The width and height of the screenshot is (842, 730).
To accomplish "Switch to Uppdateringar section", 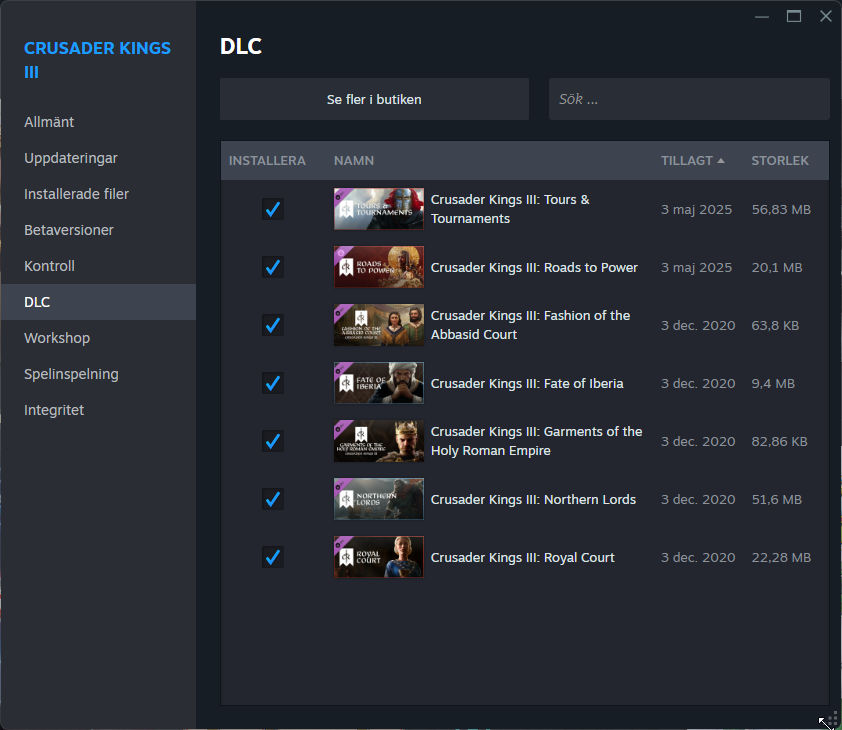I will [x=98, y=158].
